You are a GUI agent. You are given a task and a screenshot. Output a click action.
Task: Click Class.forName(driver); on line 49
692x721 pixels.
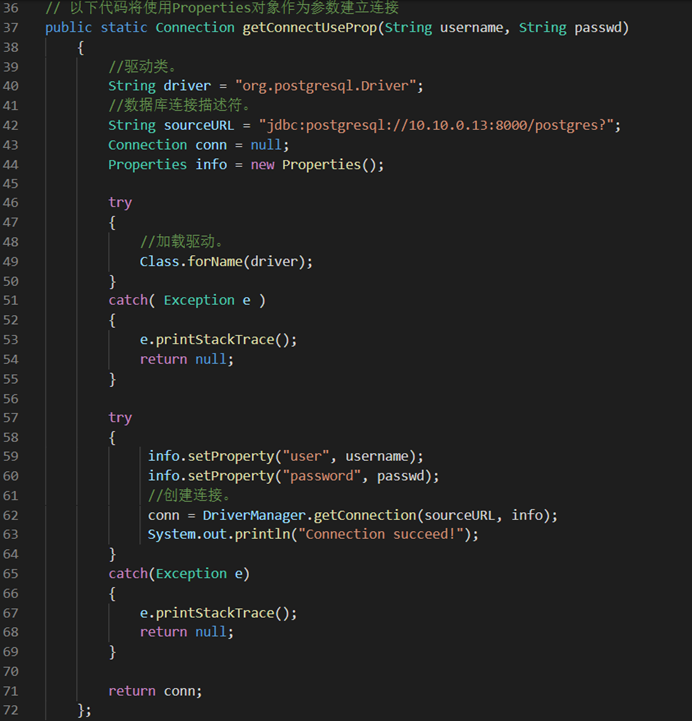pyautogui.click(x=226, y=261)
